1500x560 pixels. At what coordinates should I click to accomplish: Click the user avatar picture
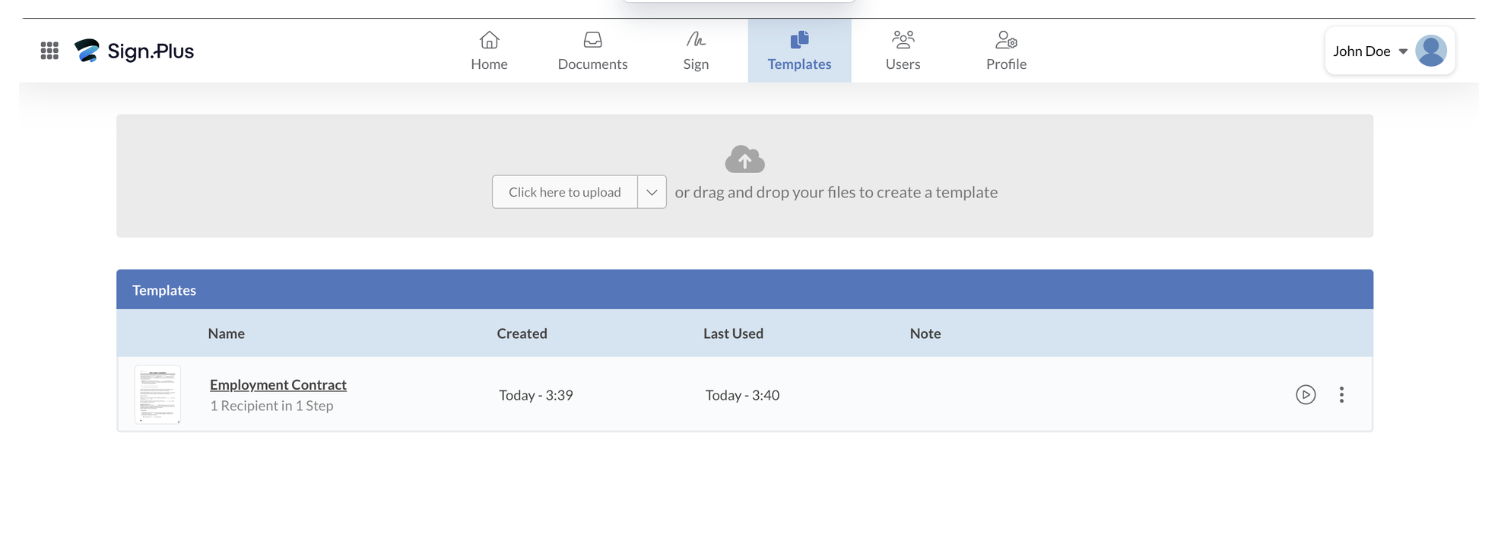point(1431,51)
